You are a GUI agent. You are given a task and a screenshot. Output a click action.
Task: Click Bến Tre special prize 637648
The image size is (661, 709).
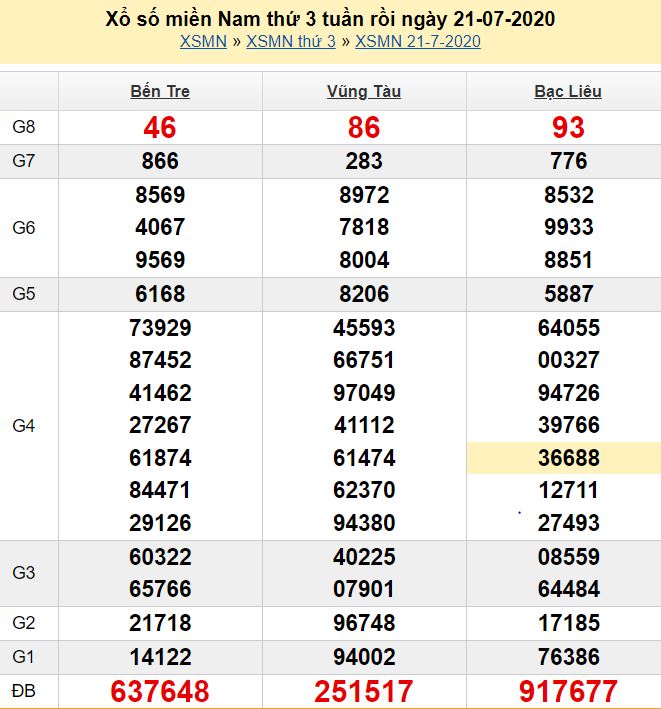click(160, 691)
